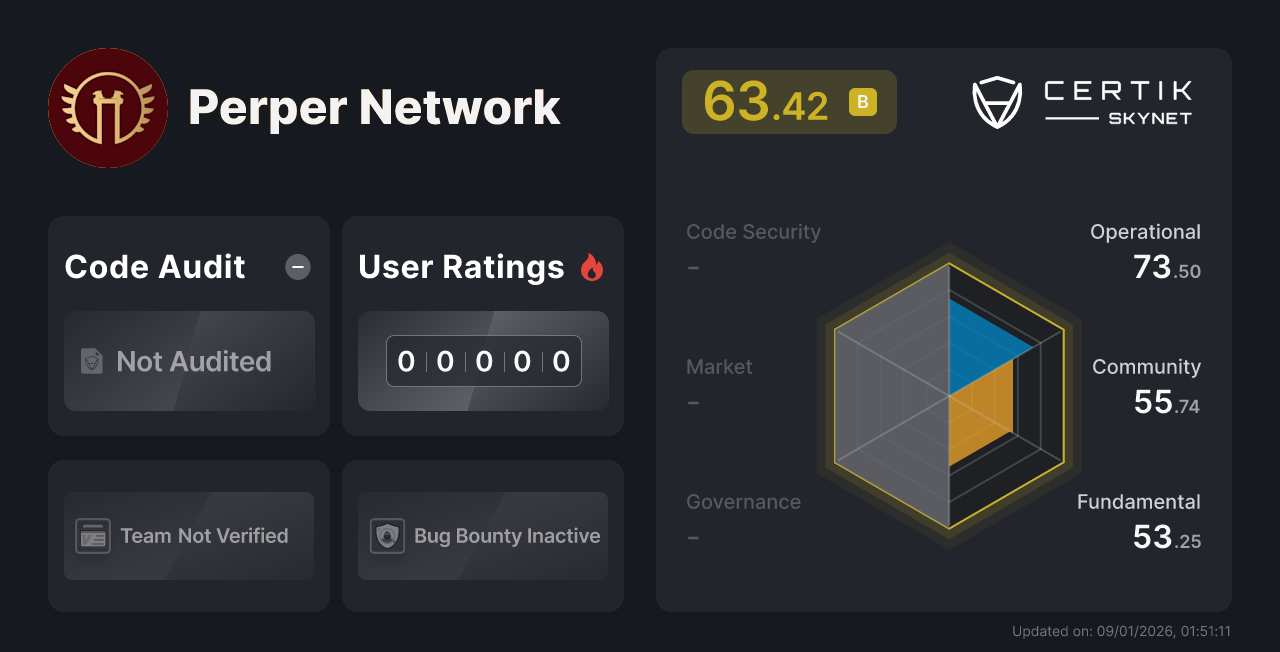Expand the Market metric details
The image size is (1280, 652).
719,383
